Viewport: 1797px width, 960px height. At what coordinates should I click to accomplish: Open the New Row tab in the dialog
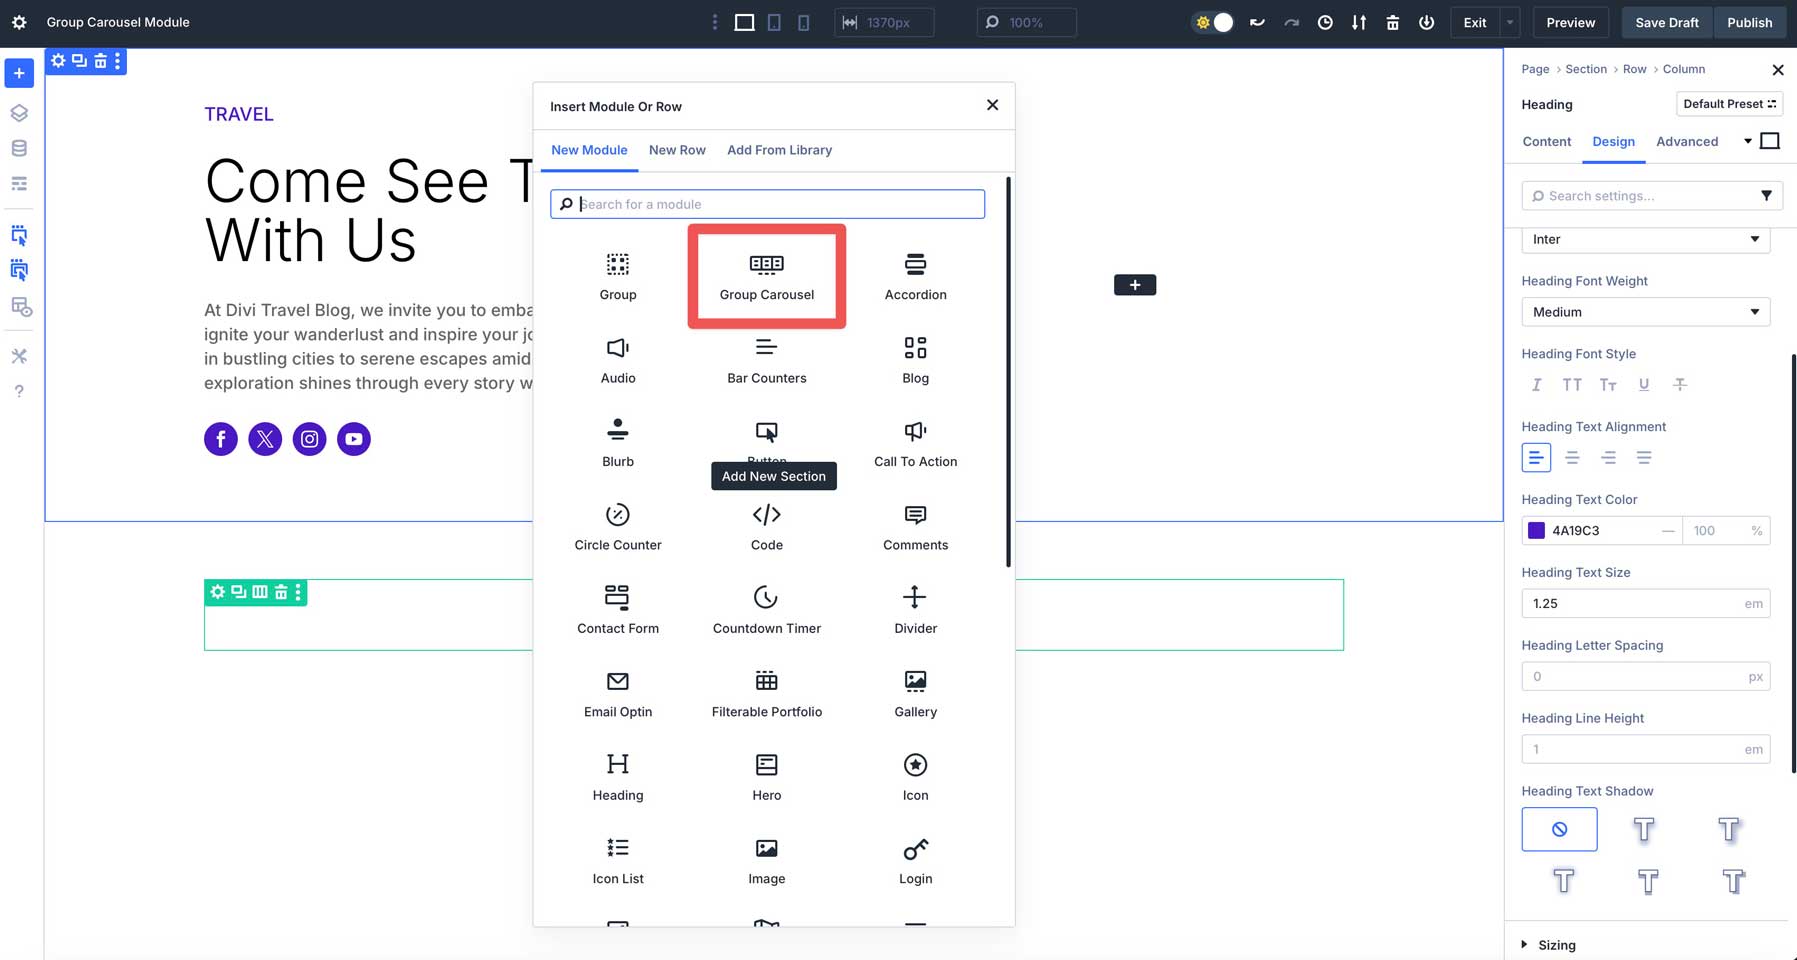(677, 150)
